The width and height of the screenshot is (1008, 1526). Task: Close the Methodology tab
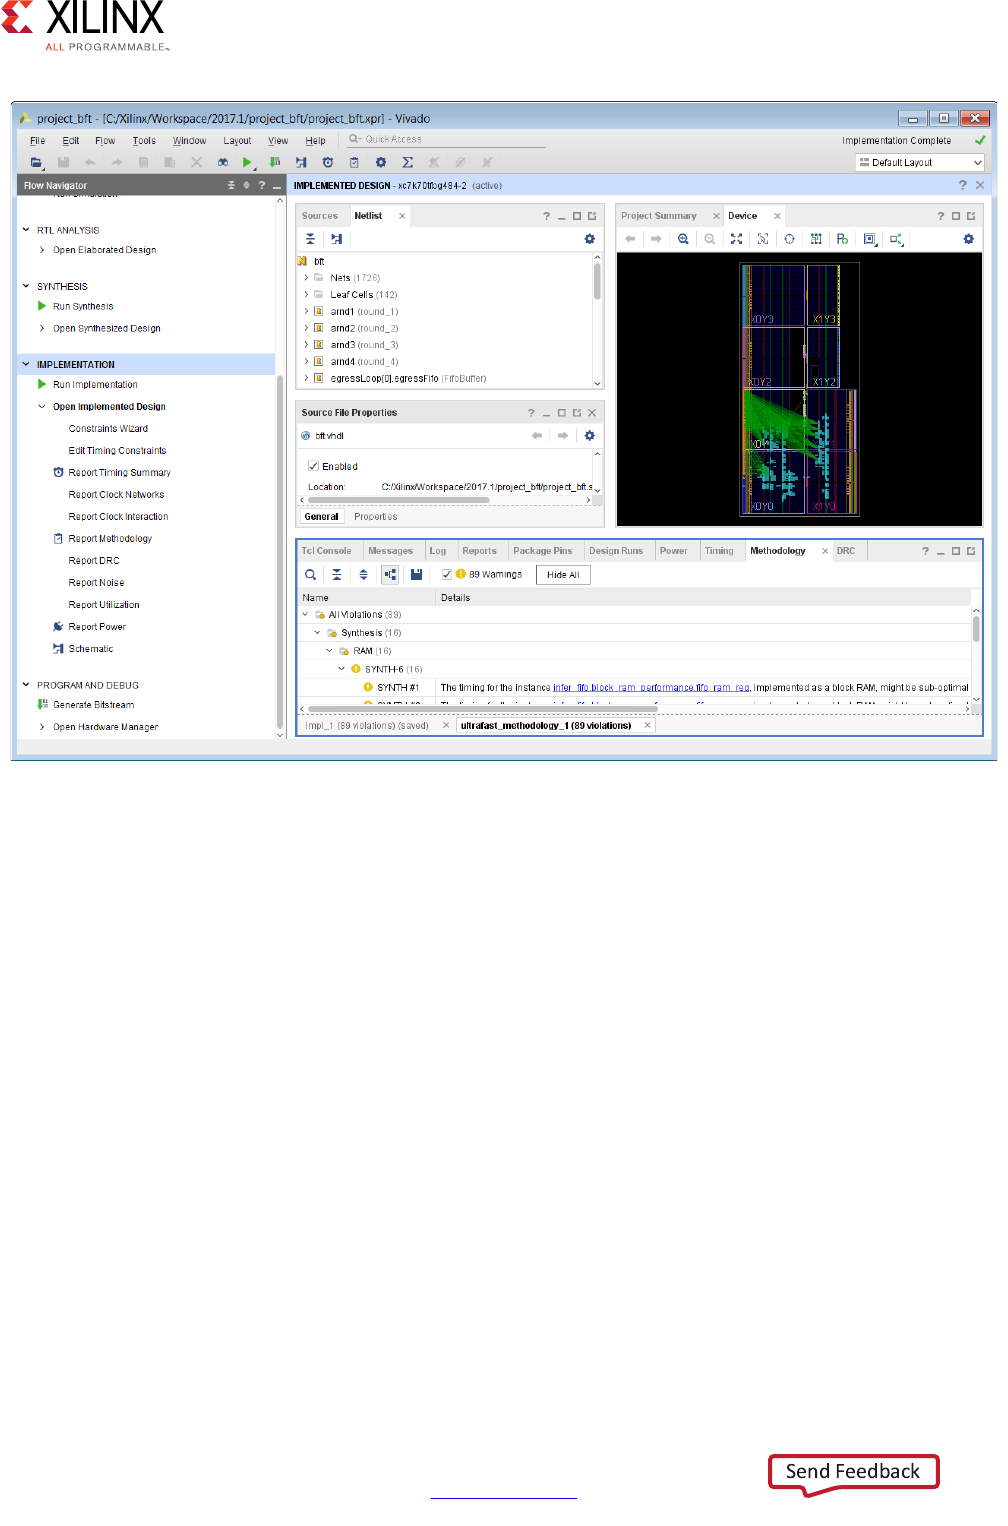(x=825, y=551)
